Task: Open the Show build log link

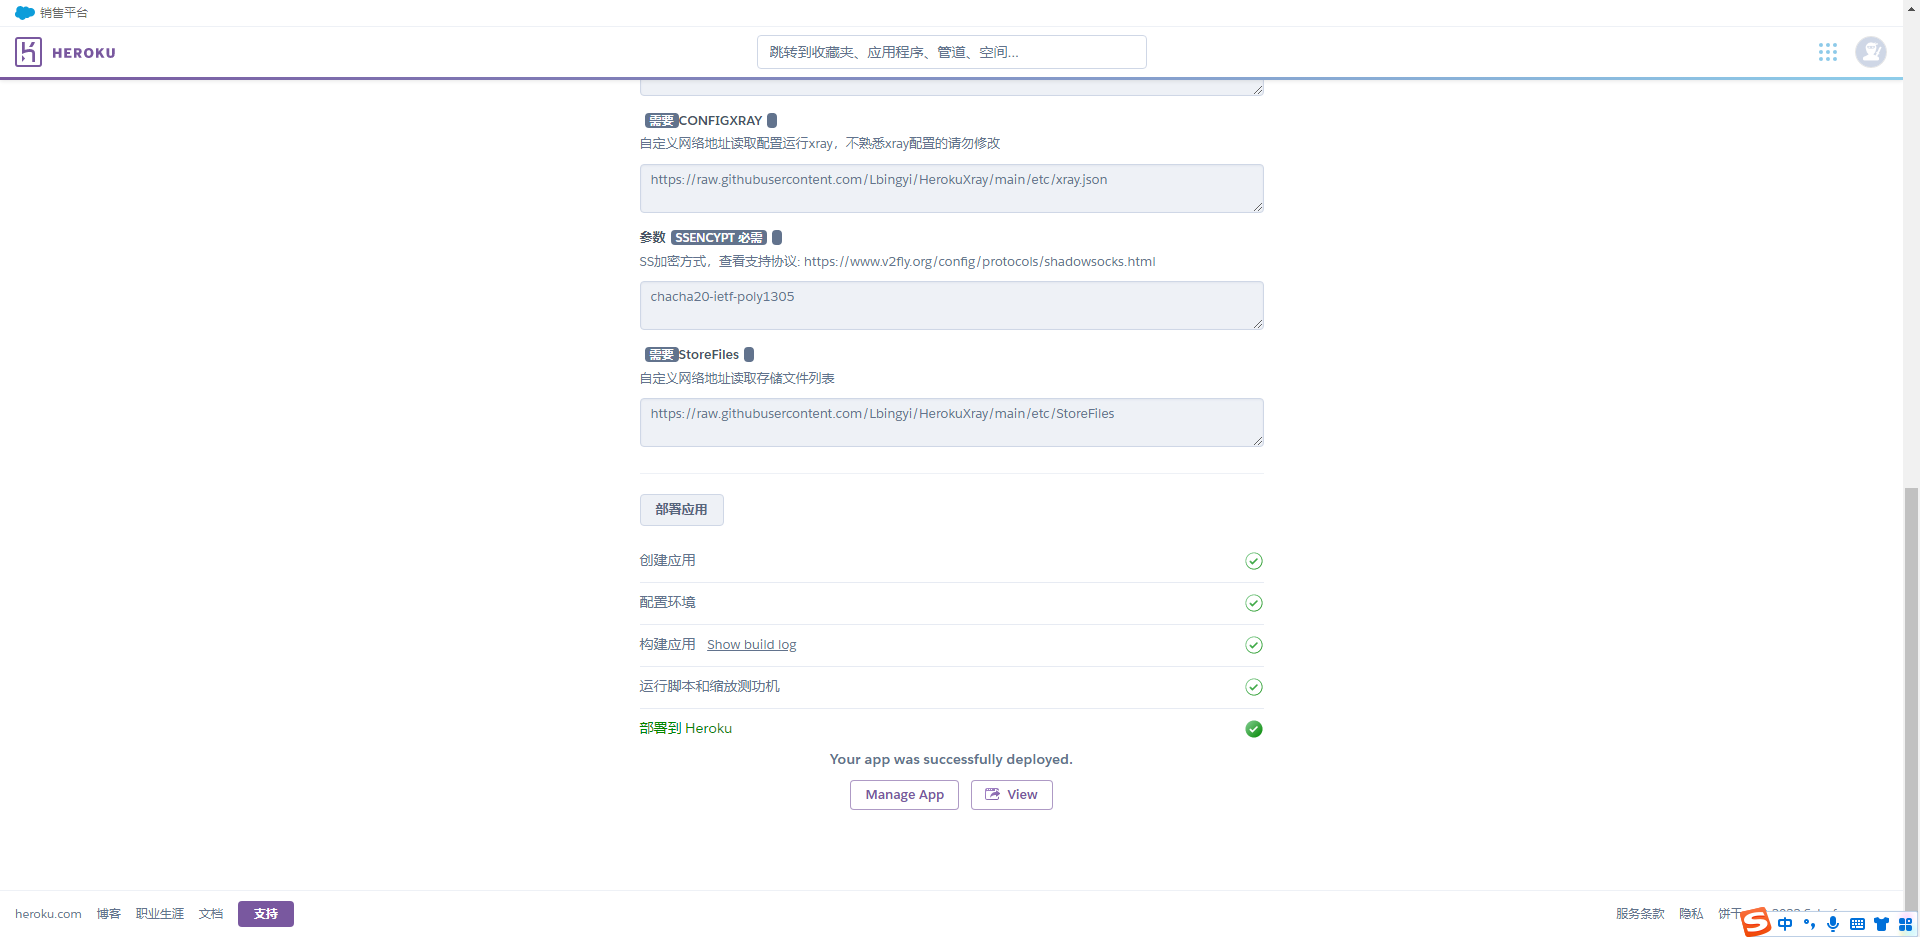Action: tap(751, 645)
